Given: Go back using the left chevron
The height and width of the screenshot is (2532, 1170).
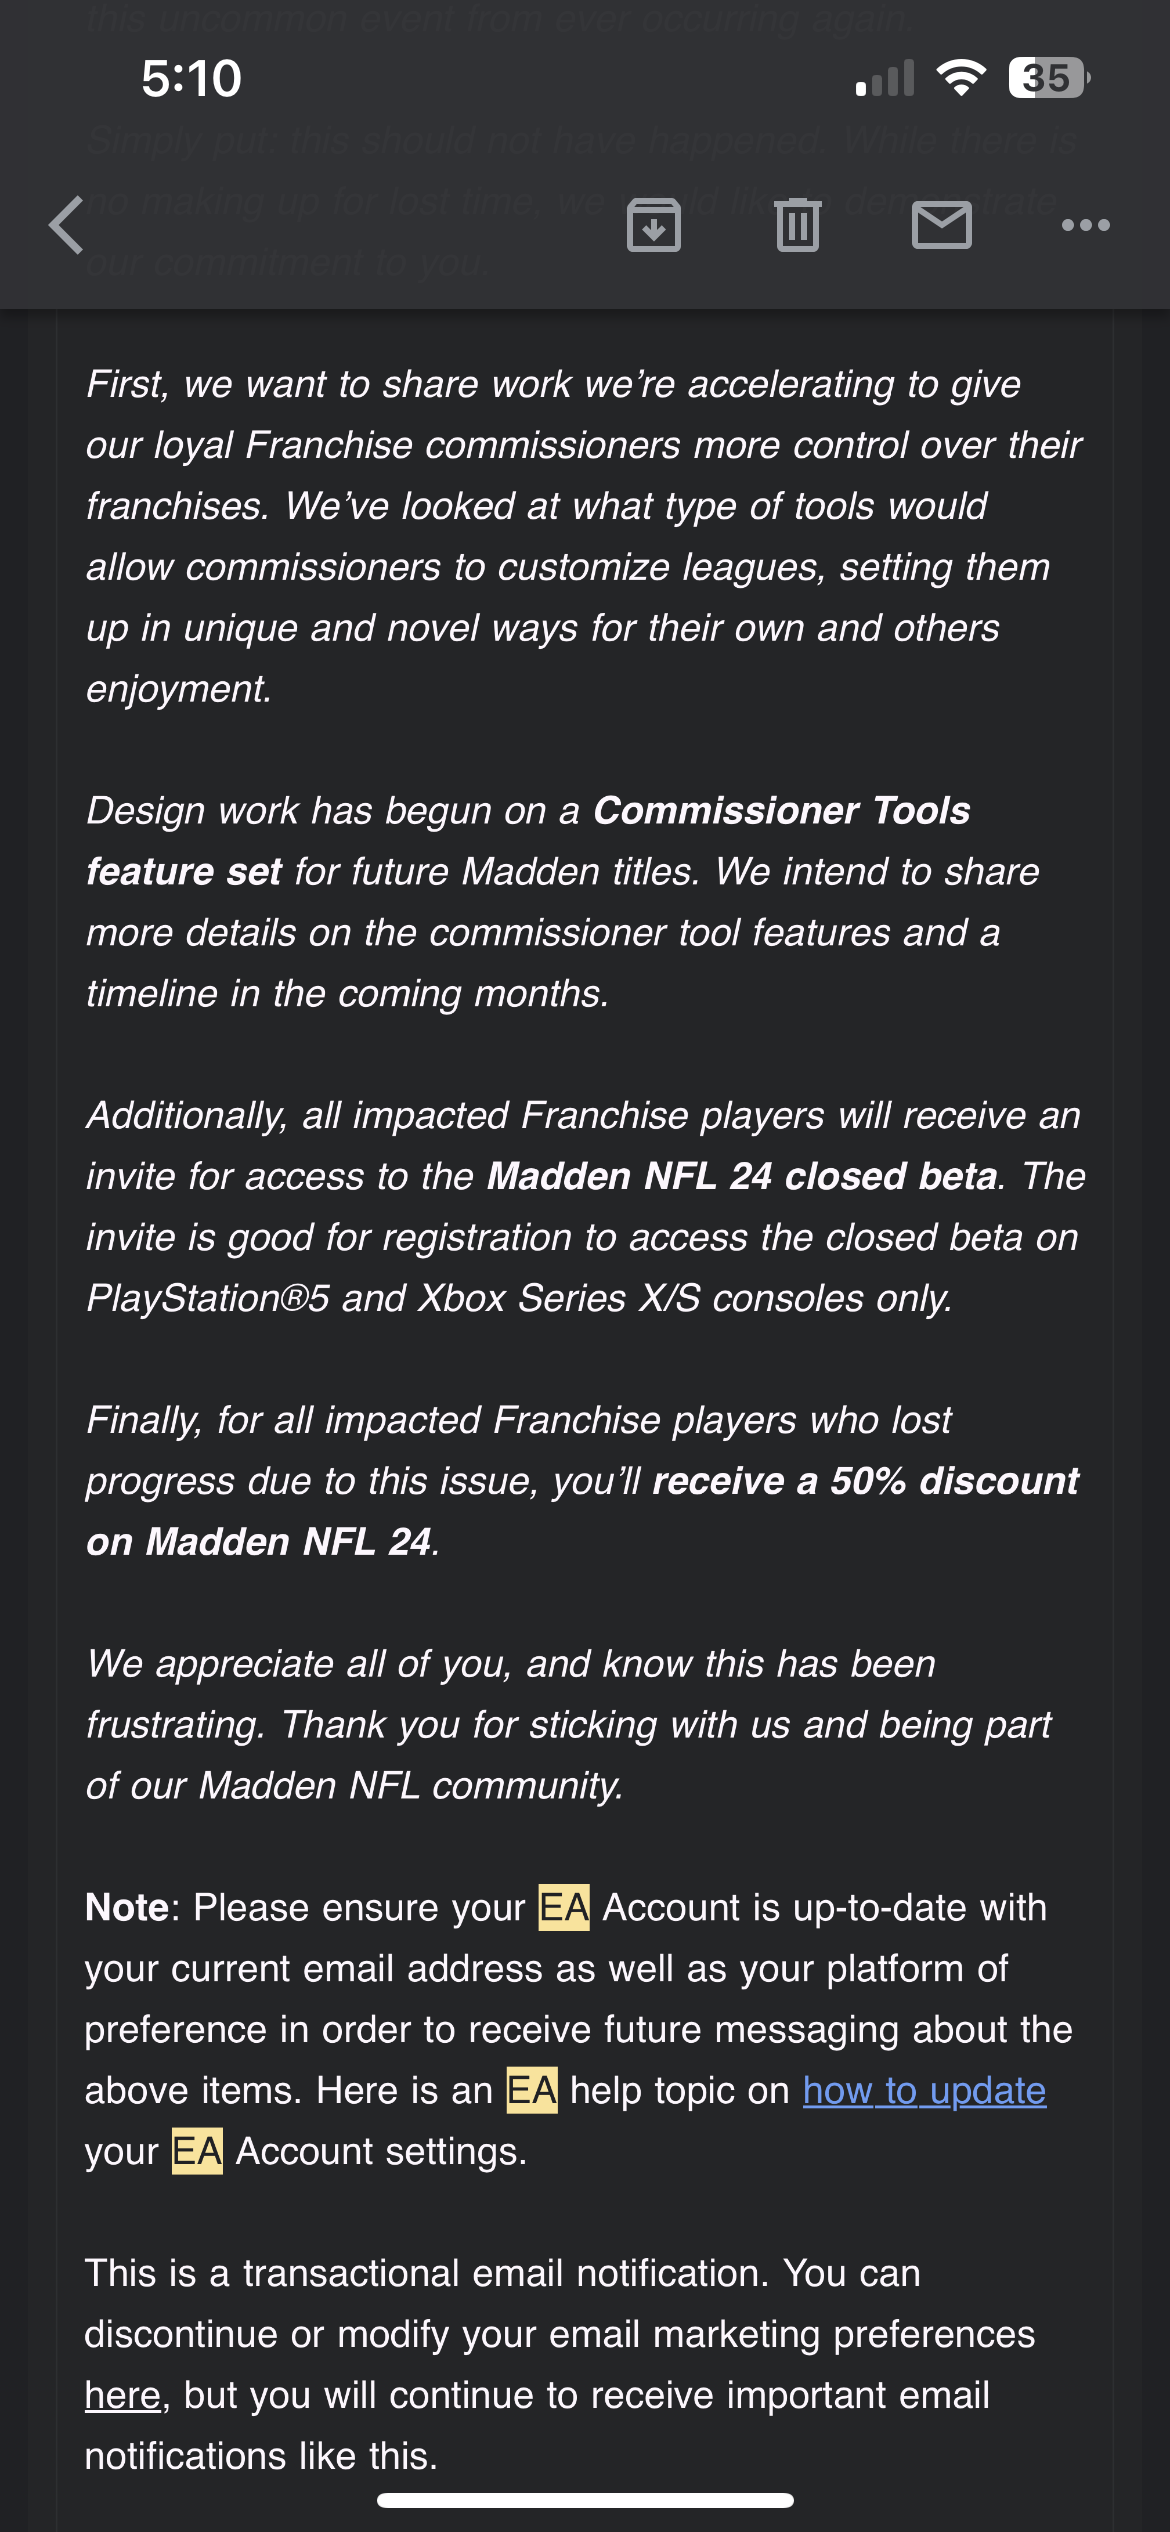Looking at the screenshot, I should [x=67, y=225].
